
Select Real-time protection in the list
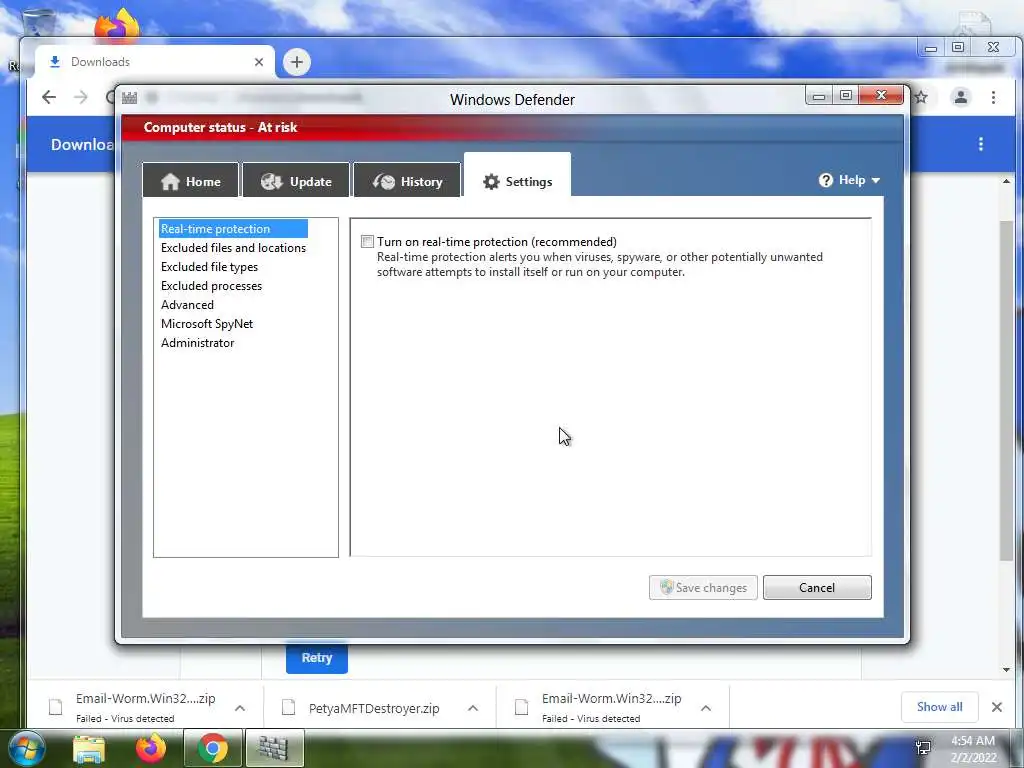pos(233,229)
